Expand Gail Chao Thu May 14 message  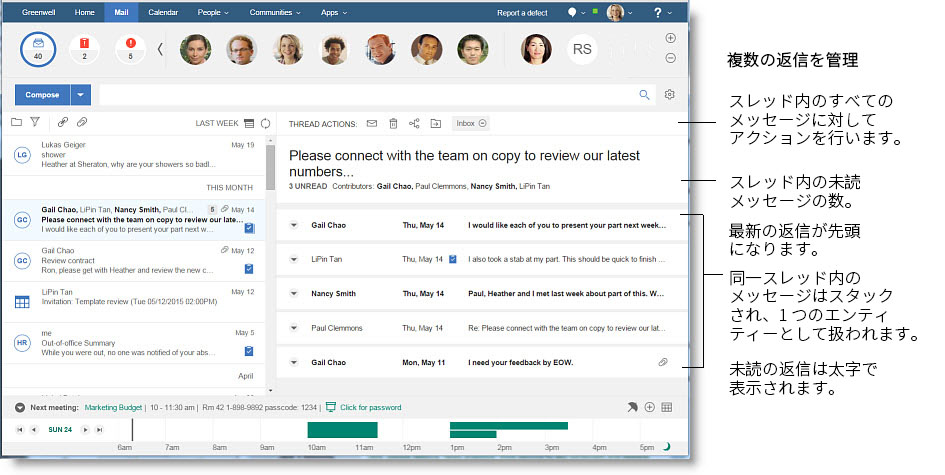[x=294, y=225]
